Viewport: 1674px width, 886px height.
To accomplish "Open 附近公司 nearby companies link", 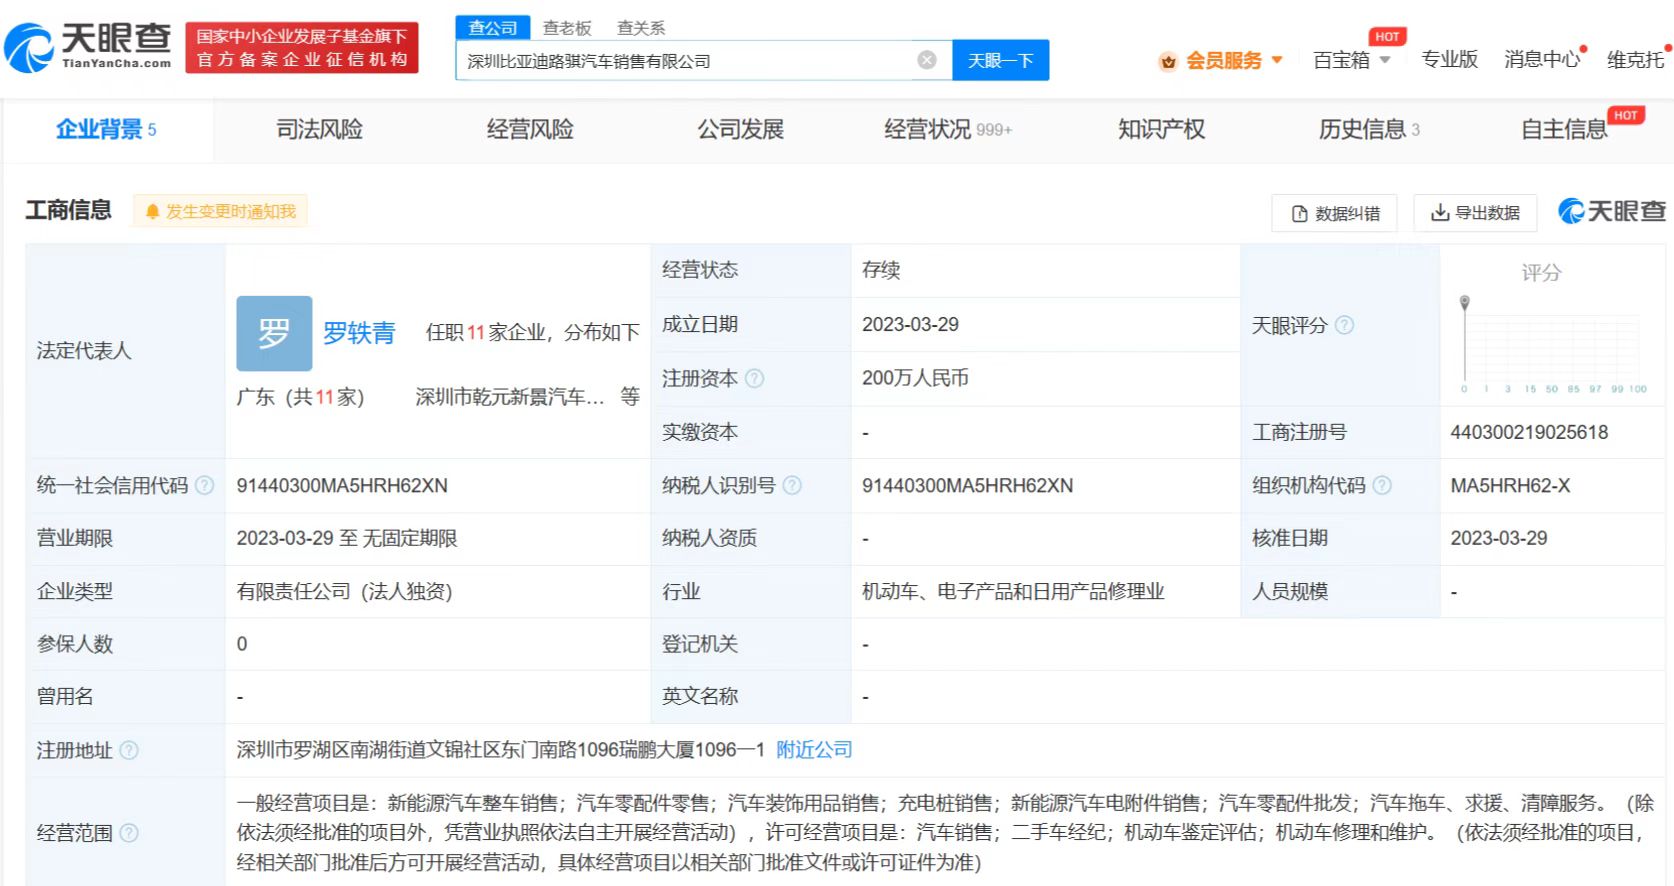I will (x=814, y=750).
